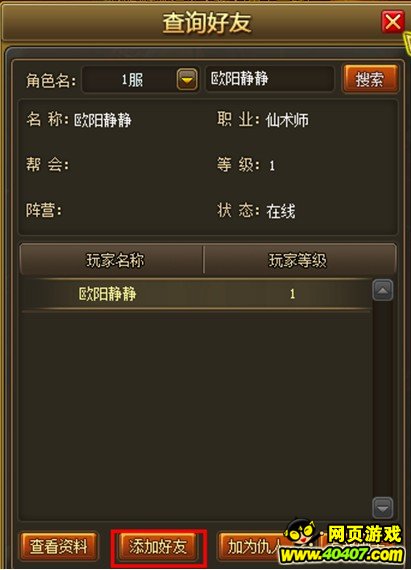Click the 添加好友 add friend button
The width and height of the screenshot is (411, 570).
coord(158,546)
